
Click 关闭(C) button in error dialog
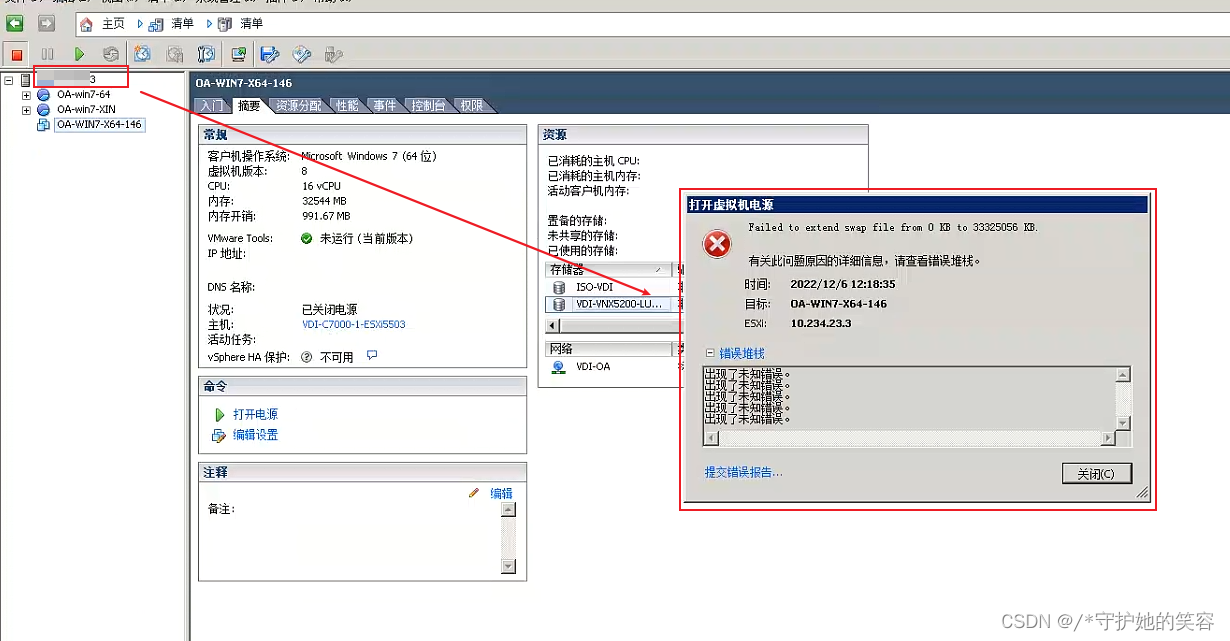tap(1096, 473)
